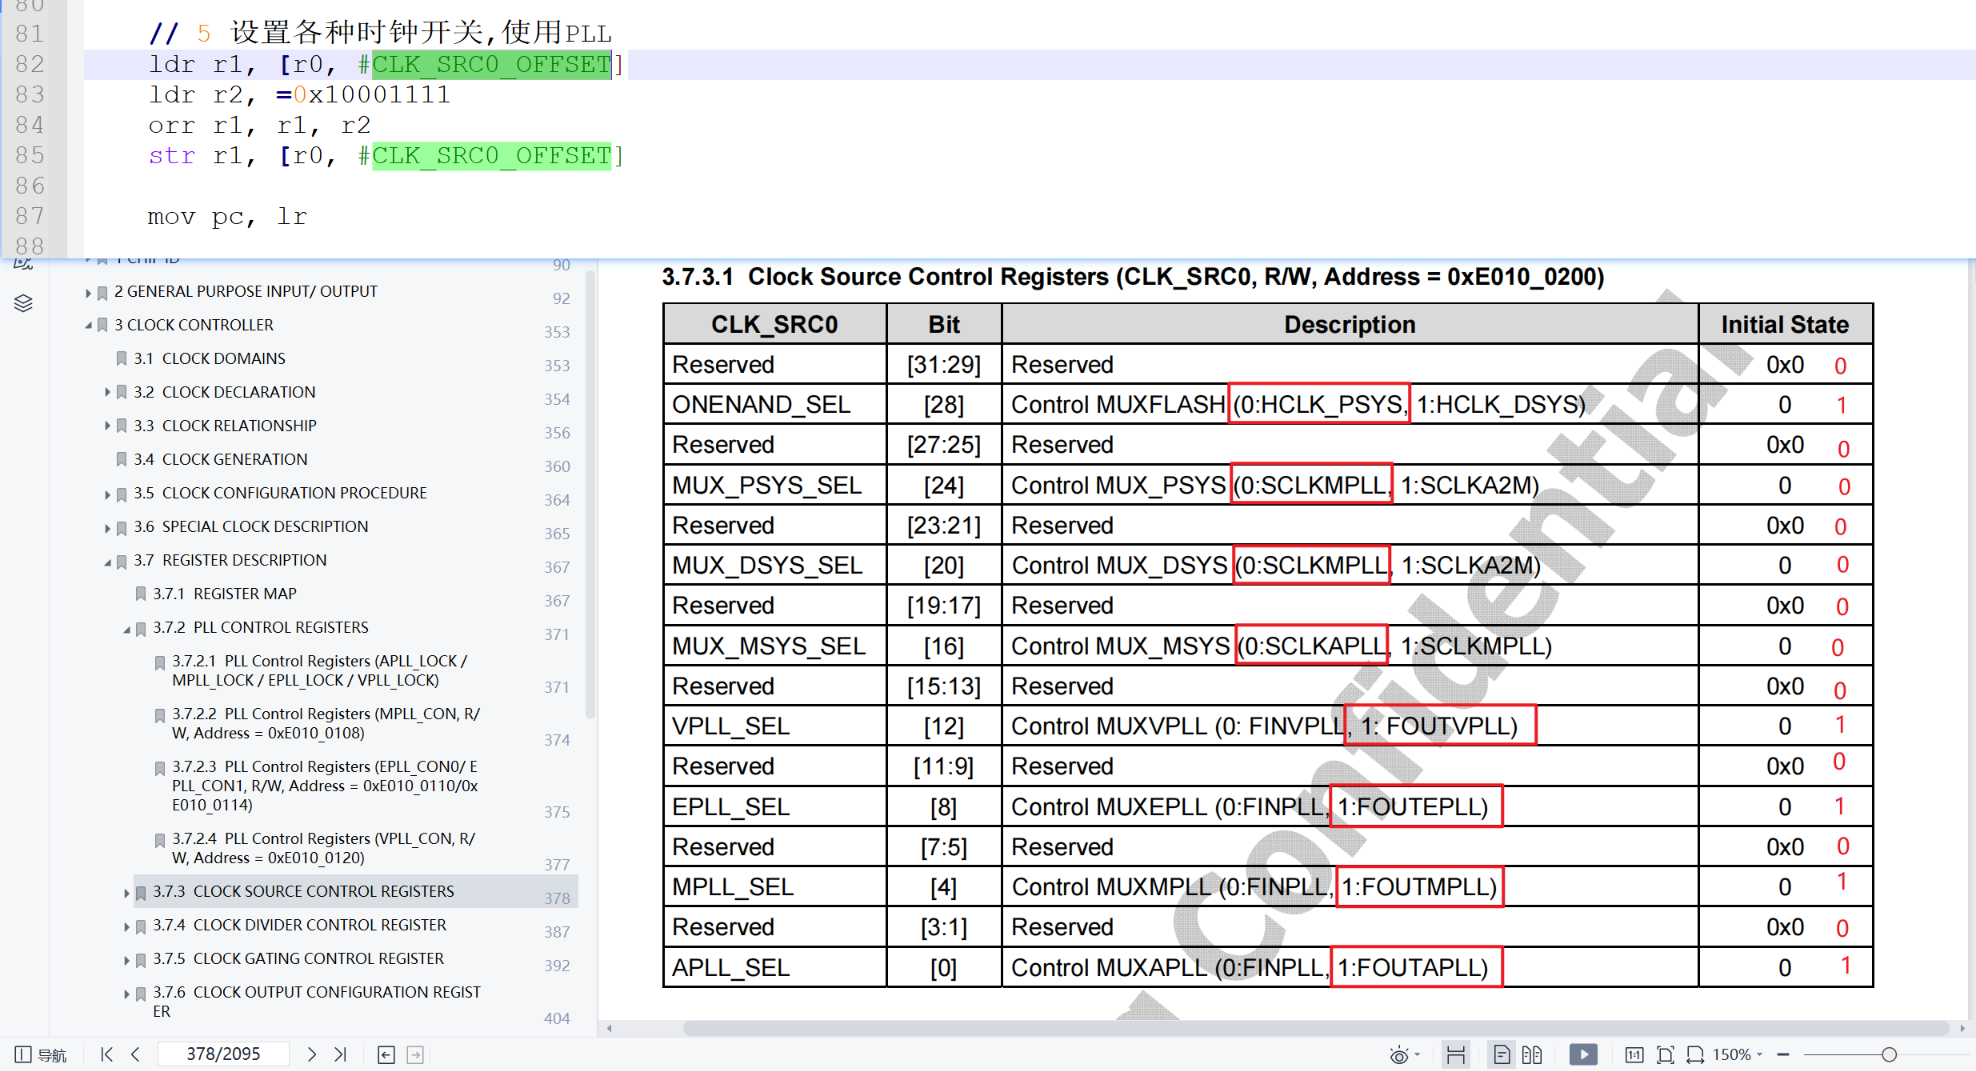Click horizontal scrollbar left arrow
Image resolution: width=1976 pixels, height=1071 pixels.
pyautogui.click(x=609, y=1028)
